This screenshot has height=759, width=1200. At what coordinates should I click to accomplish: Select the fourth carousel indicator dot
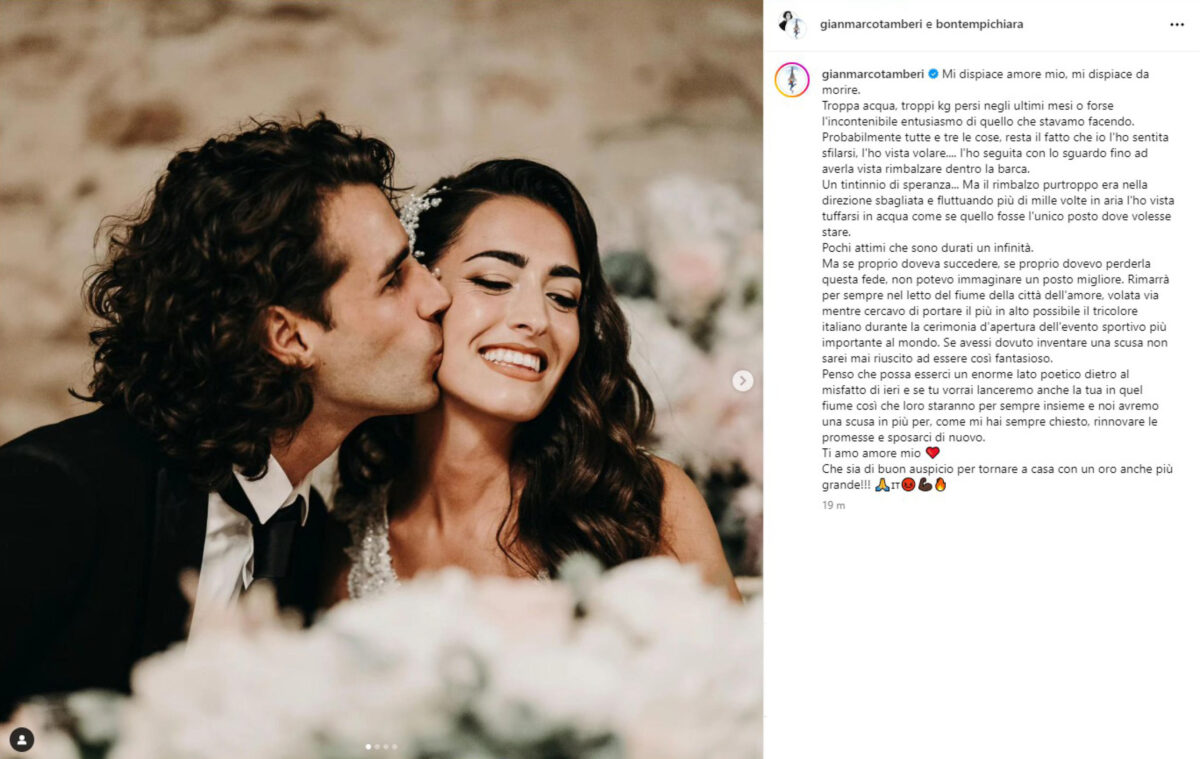coord(395,746)
